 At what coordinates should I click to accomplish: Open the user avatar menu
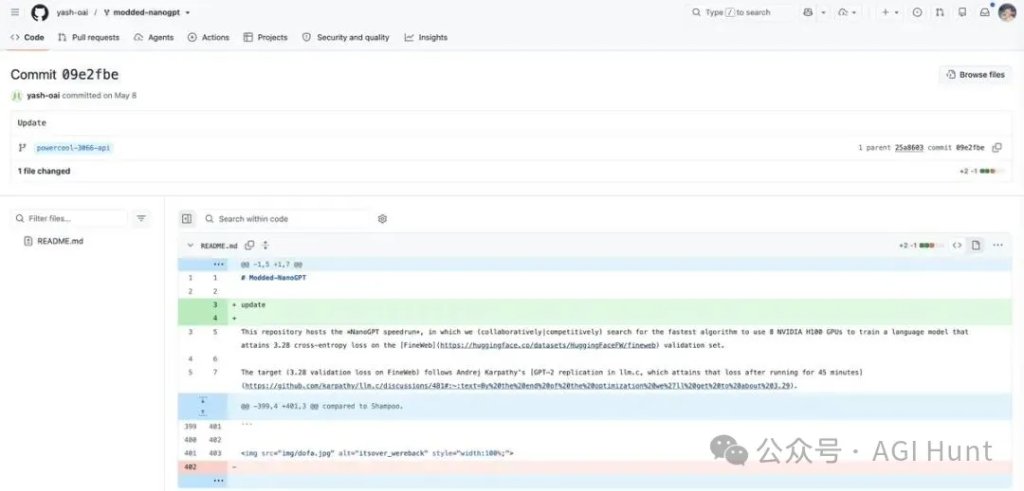click(x=1007, y=12)
